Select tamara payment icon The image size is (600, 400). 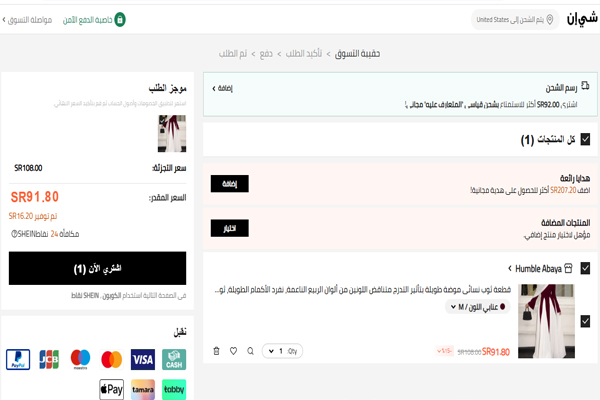[x=143, y=390]
